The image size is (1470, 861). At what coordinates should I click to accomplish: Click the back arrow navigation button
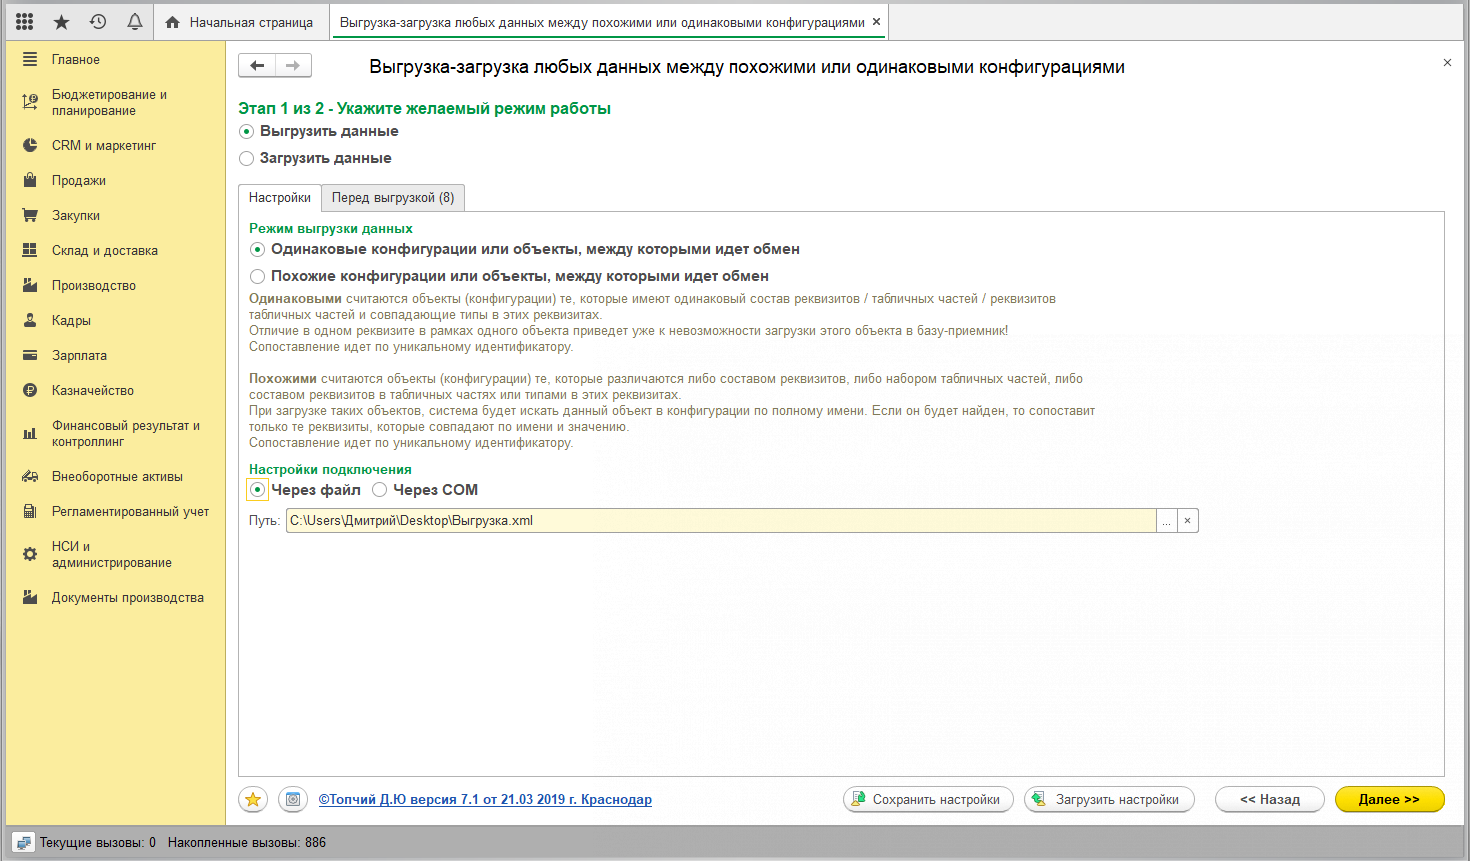pyautogui.click(x=257, y=66)
